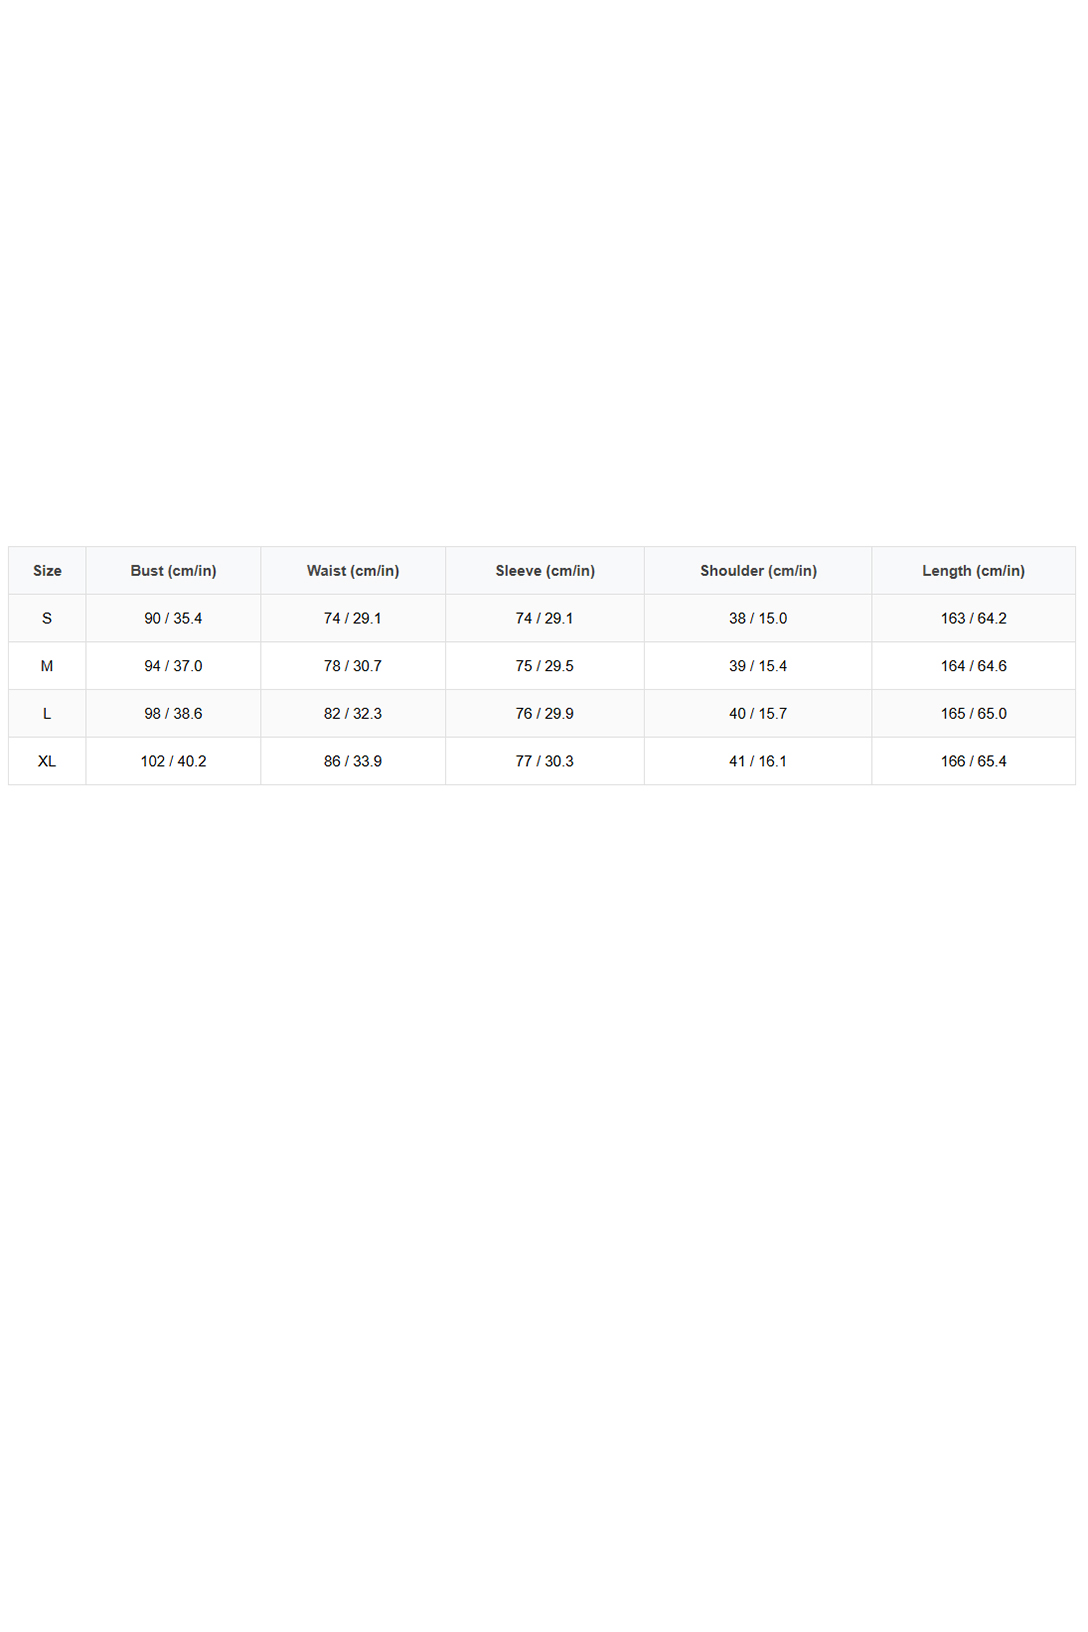Click bust value 90 / 35.4
1088x1632 pixels.
pyautogui.click(x=173, y=618)
